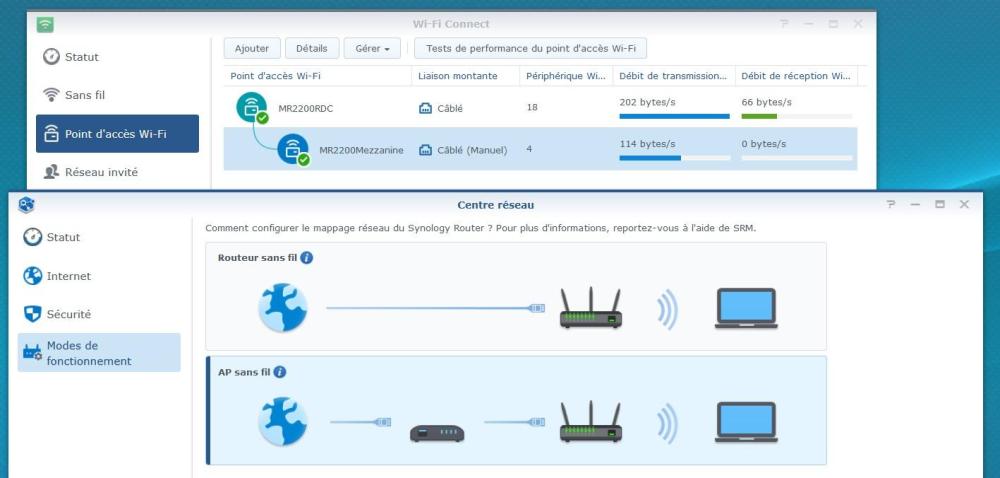Click MR2200RDC transmission rate bar

(674, 116)
